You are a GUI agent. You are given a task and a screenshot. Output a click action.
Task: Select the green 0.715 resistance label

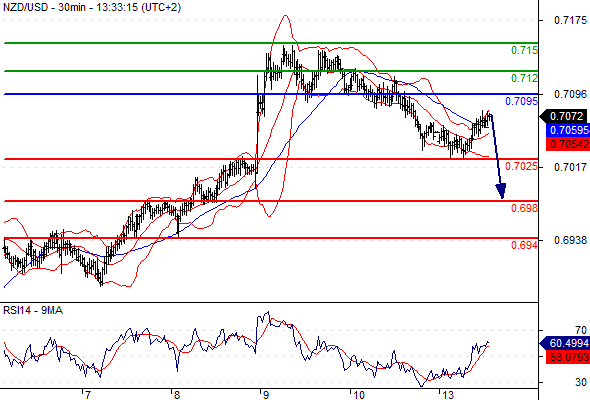[524, 50]
